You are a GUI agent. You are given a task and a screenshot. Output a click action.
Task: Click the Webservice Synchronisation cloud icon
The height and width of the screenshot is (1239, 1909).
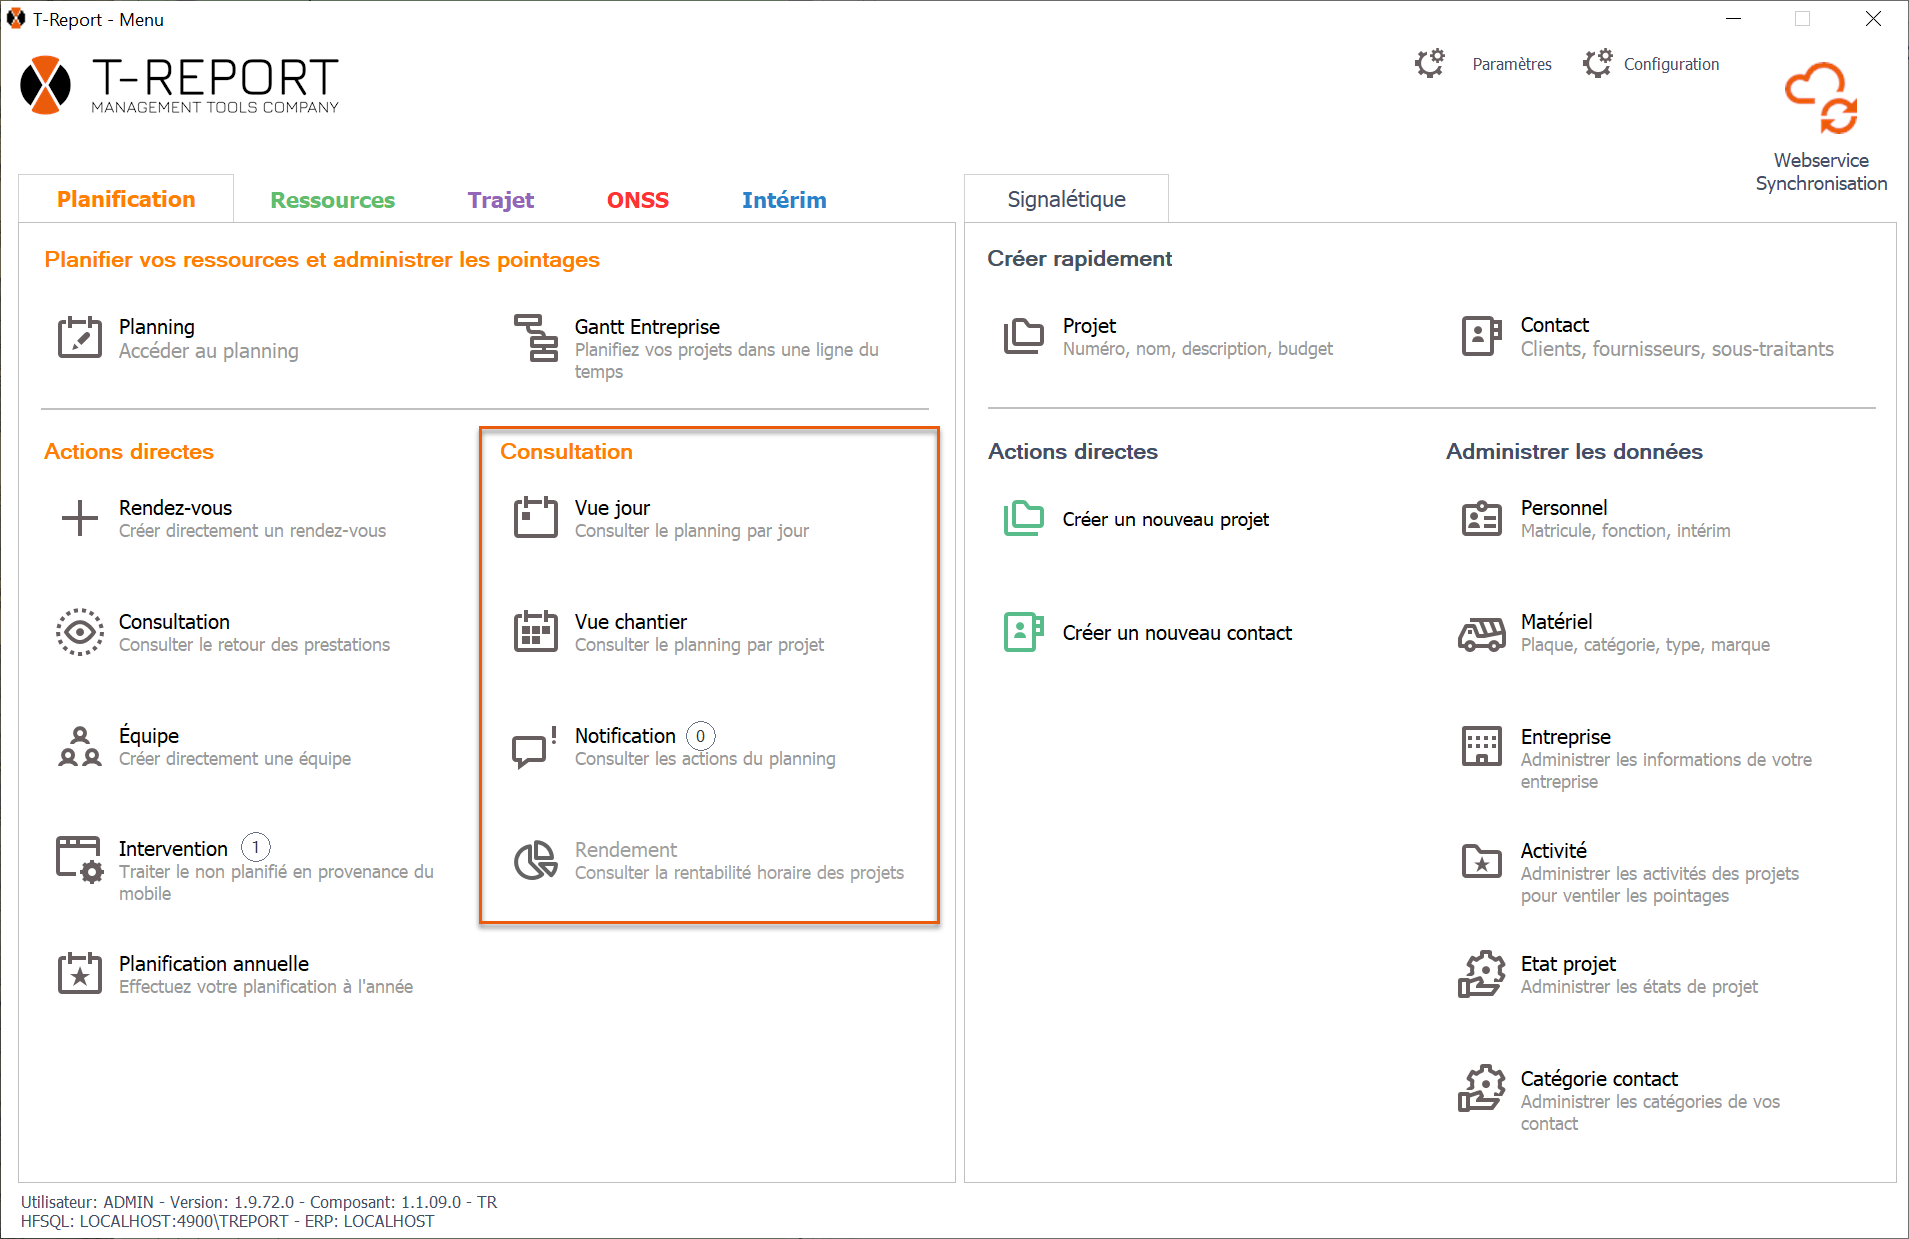1820,99
